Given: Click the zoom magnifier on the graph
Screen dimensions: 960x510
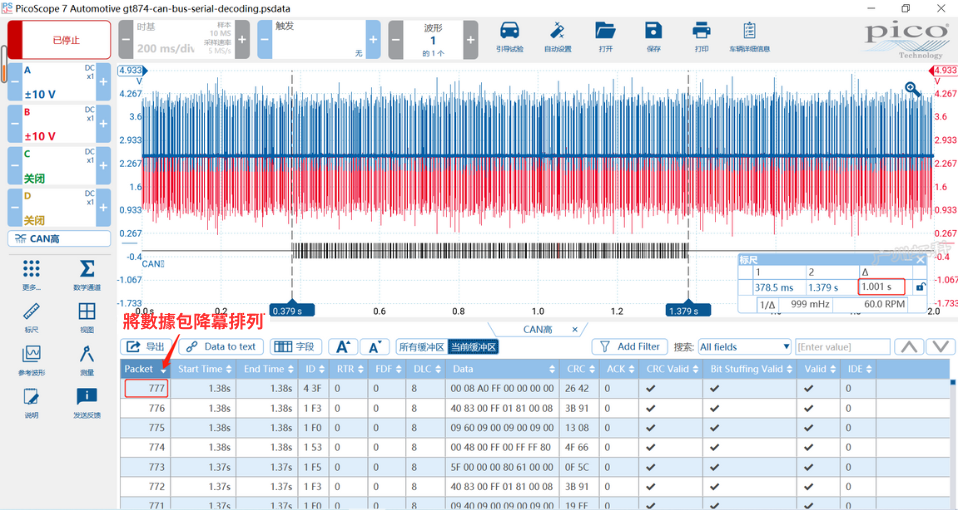Looking at the screenshot, I should point(912,90).
